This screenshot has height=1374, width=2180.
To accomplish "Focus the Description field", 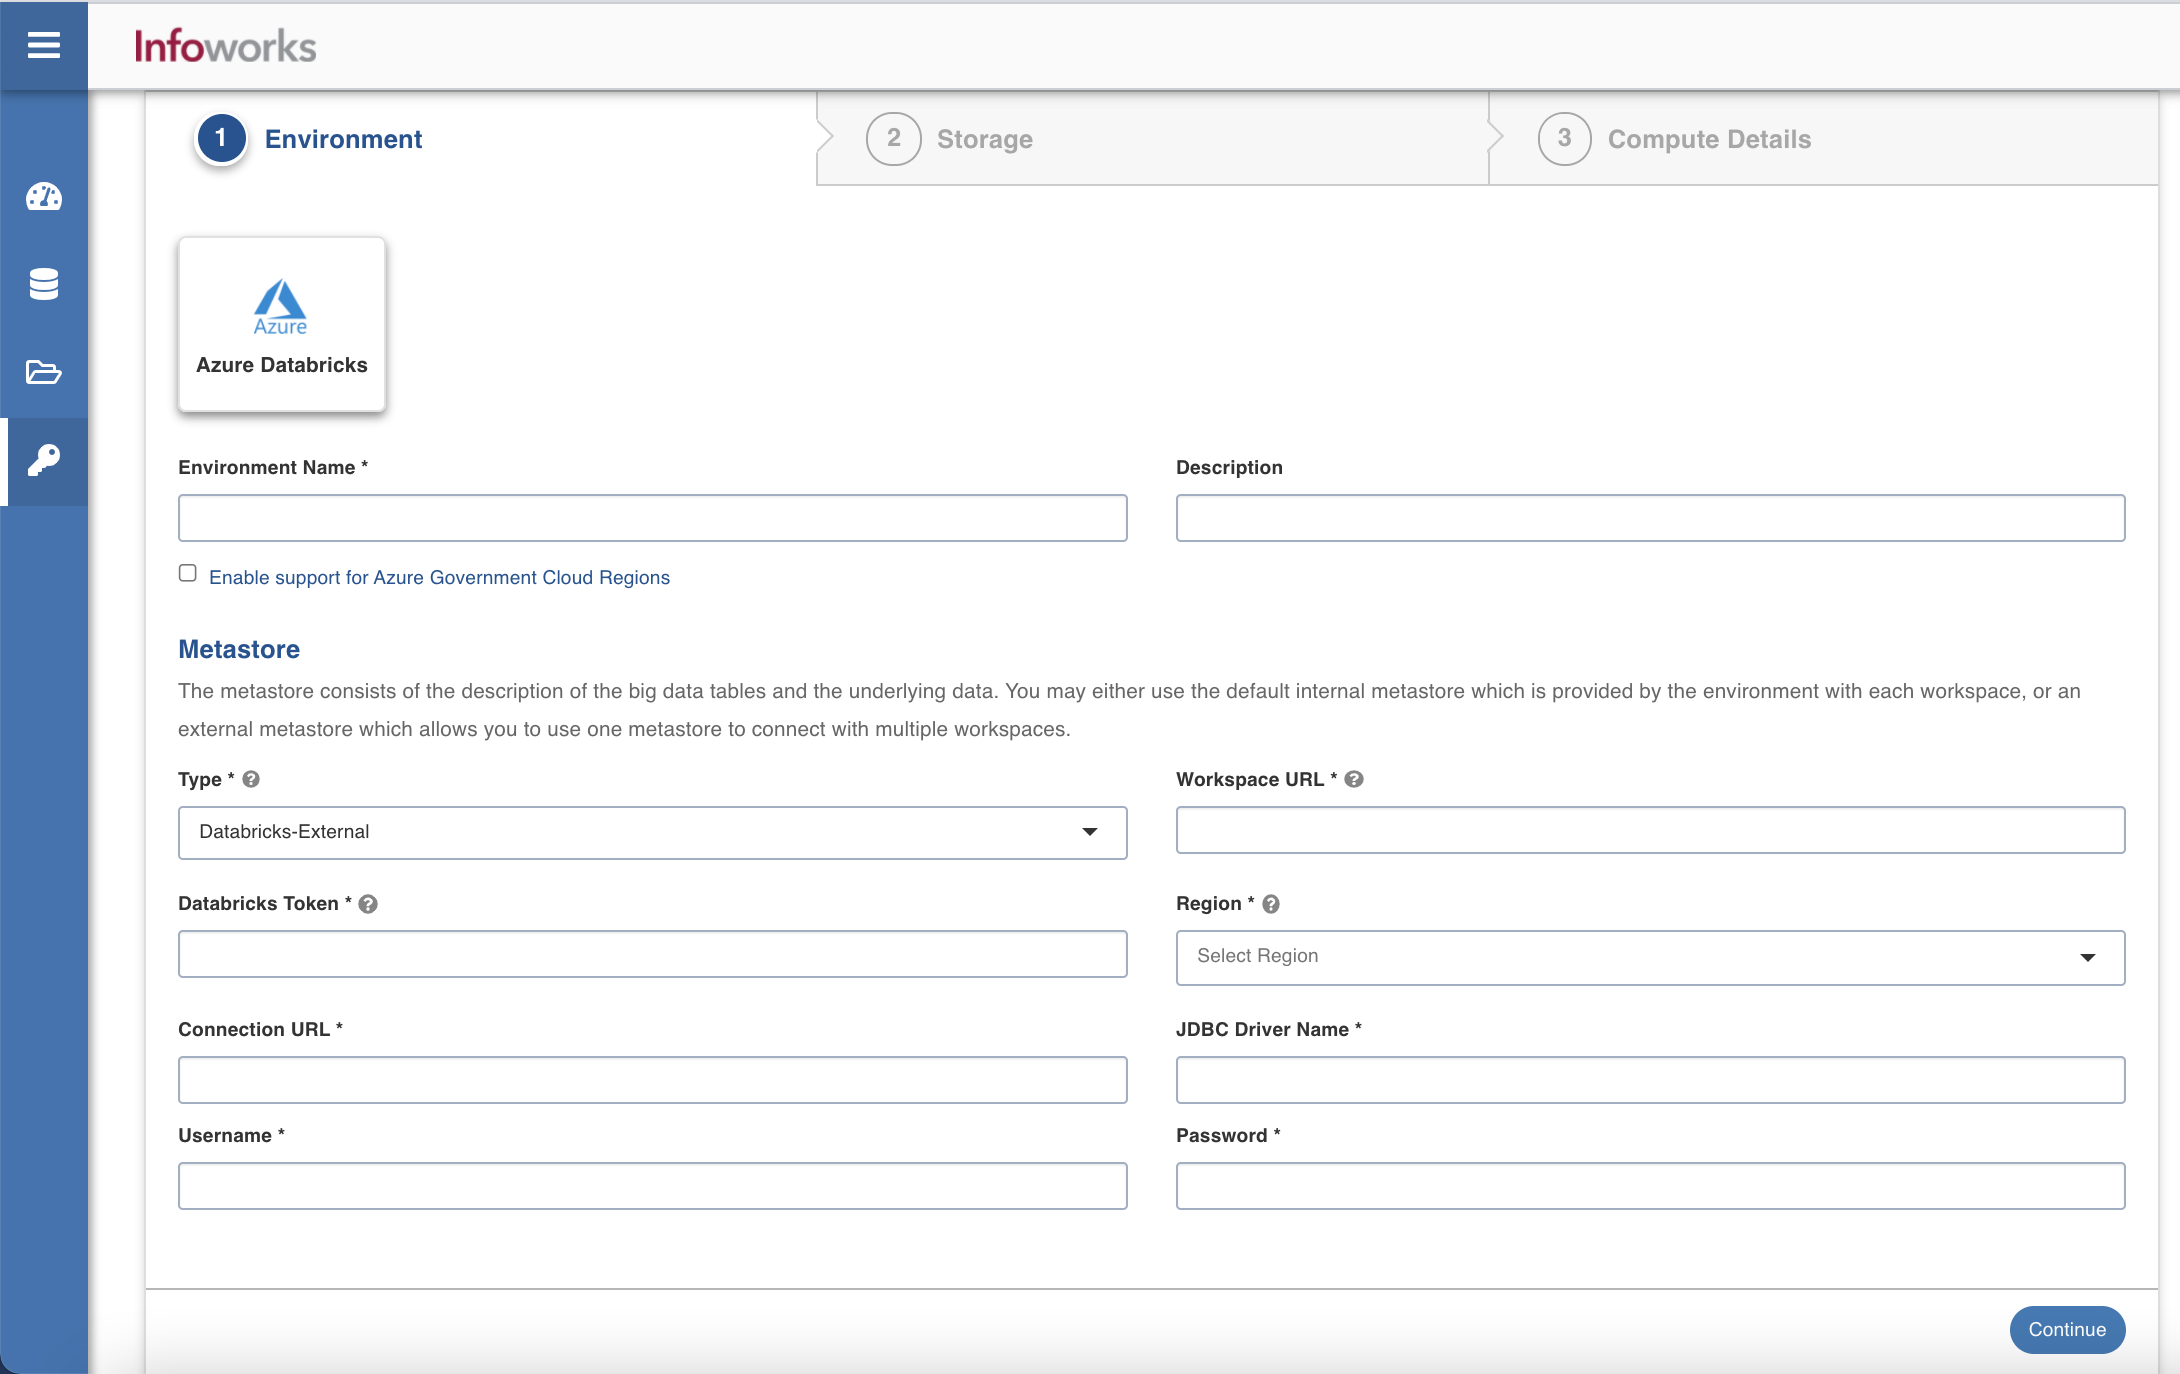I will click(x=1650, y=518).
